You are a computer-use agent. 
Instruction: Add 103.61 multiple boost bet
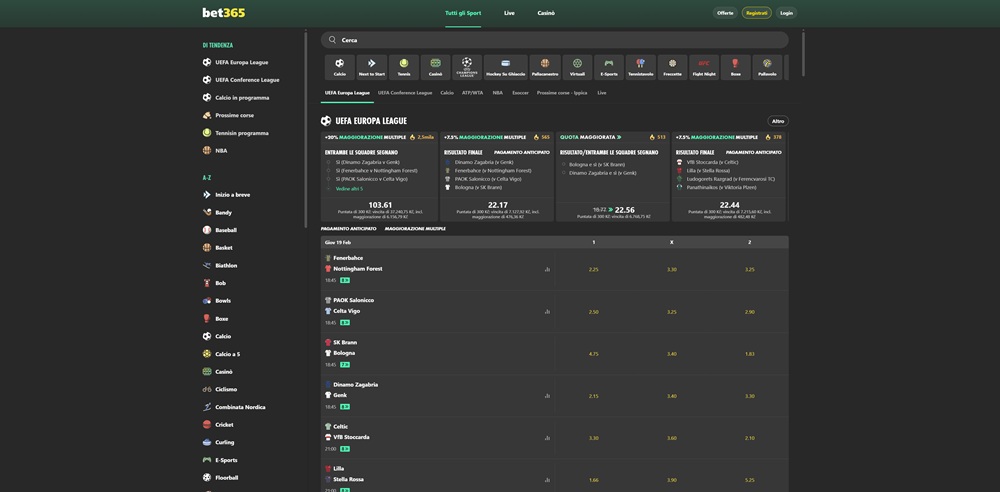pos(379,205)
